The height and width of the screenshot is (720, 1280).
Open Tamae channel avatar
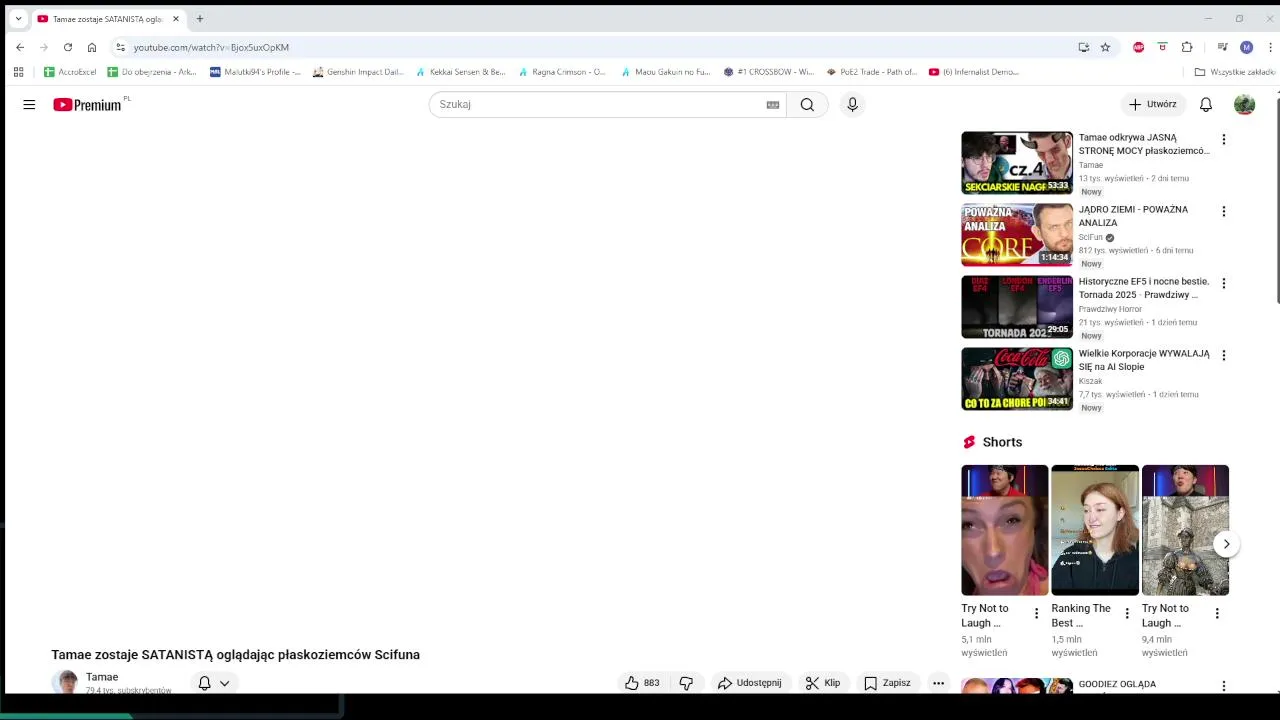coord(67,683)
